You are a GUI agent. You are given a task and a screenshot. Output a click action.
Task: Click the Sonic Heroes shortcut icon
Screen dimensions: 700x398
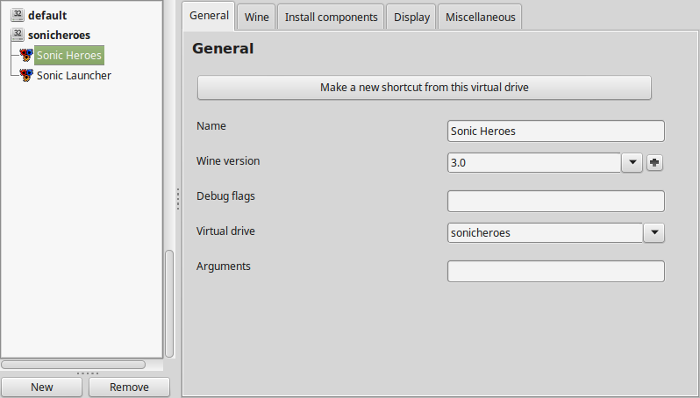(x=26, y=55)
